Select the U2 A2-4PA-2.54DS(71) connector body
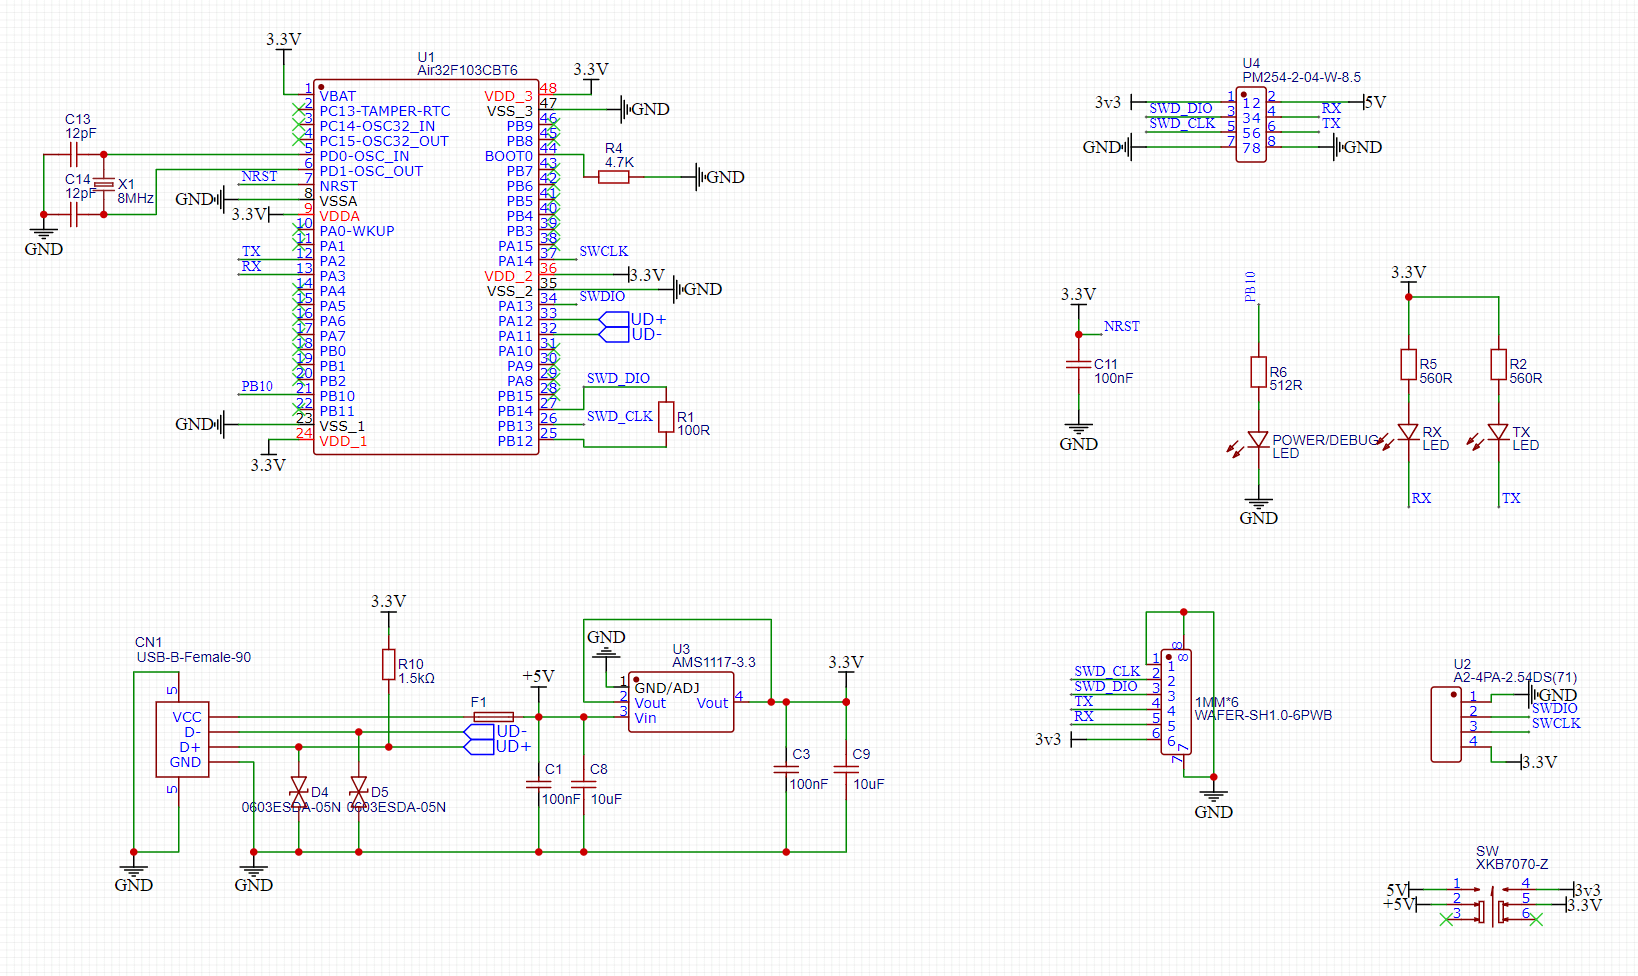This screenshot has width=1638, height=976. [1446, 725]
